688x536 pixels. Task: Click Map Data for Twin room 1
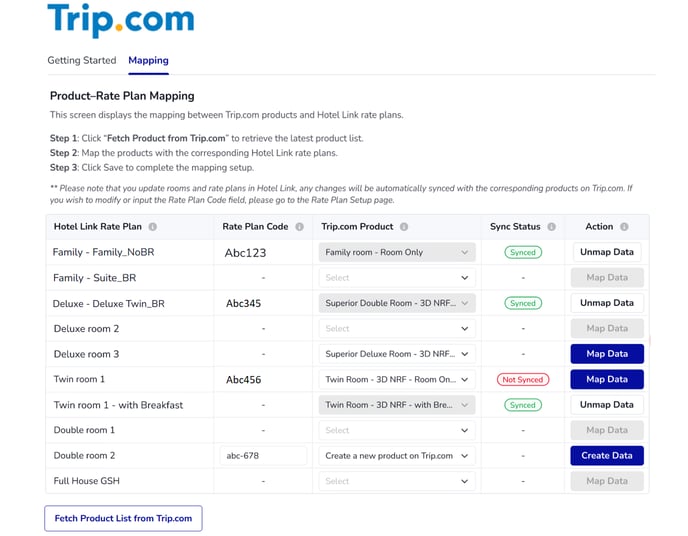pos(607,380)
